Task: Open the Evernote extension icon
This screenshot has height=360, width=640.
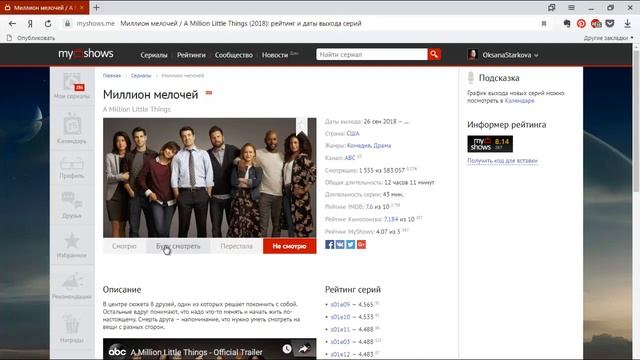Action: coord(567,24)
